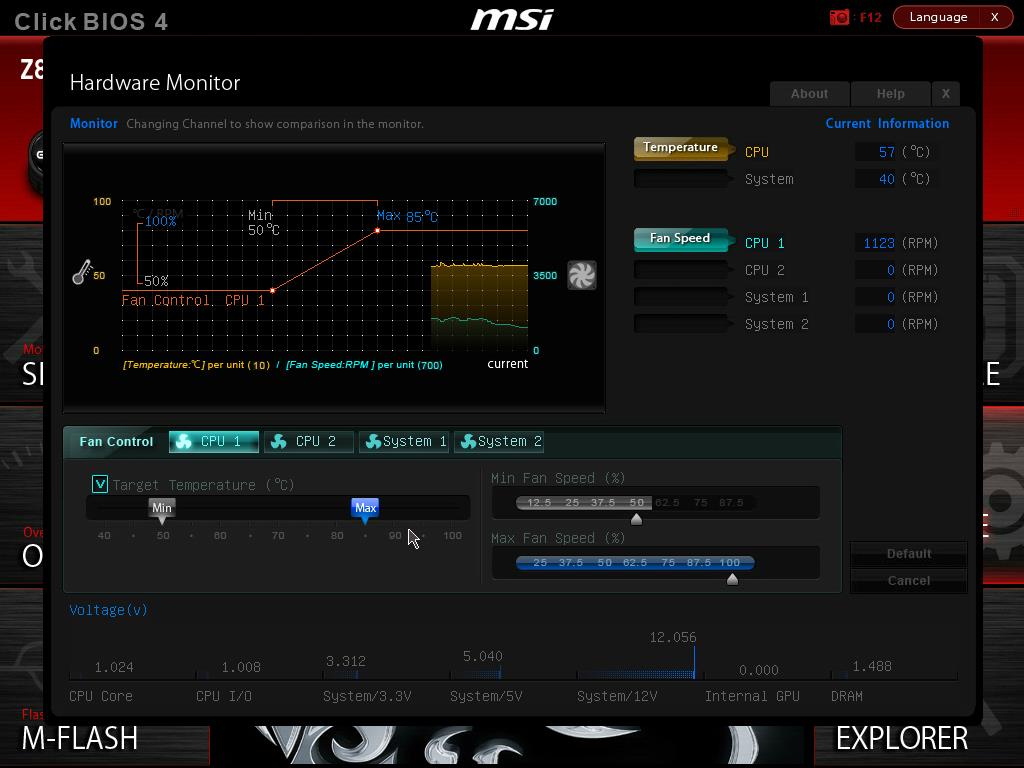Click the X beside the Language button
Viewport: 1024px width, 768px height.
point(994,17)
